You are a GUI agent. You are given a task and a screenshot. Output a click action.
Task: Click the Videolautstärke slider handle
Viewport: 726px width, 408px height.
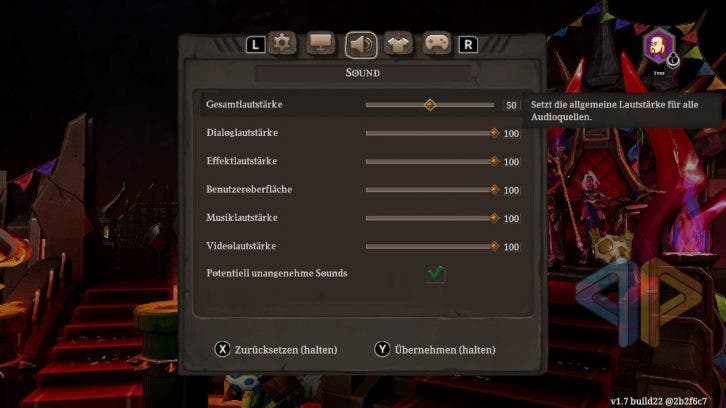coord(494,246)
